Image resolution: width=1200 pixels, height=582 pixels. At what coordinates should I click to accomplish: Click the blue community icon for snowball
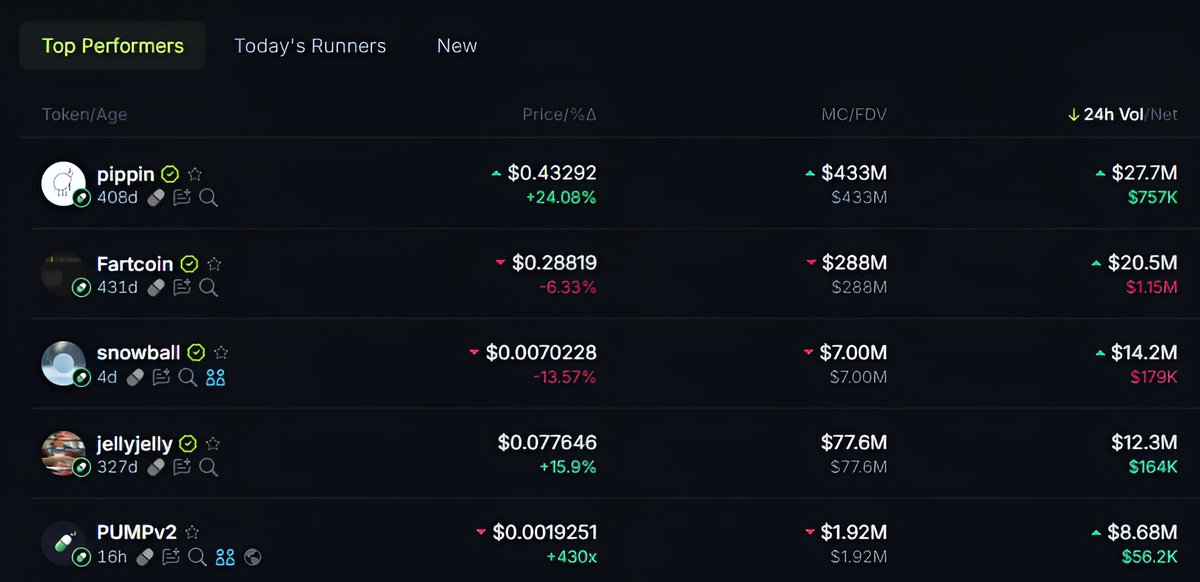click(x=215, y=378)
